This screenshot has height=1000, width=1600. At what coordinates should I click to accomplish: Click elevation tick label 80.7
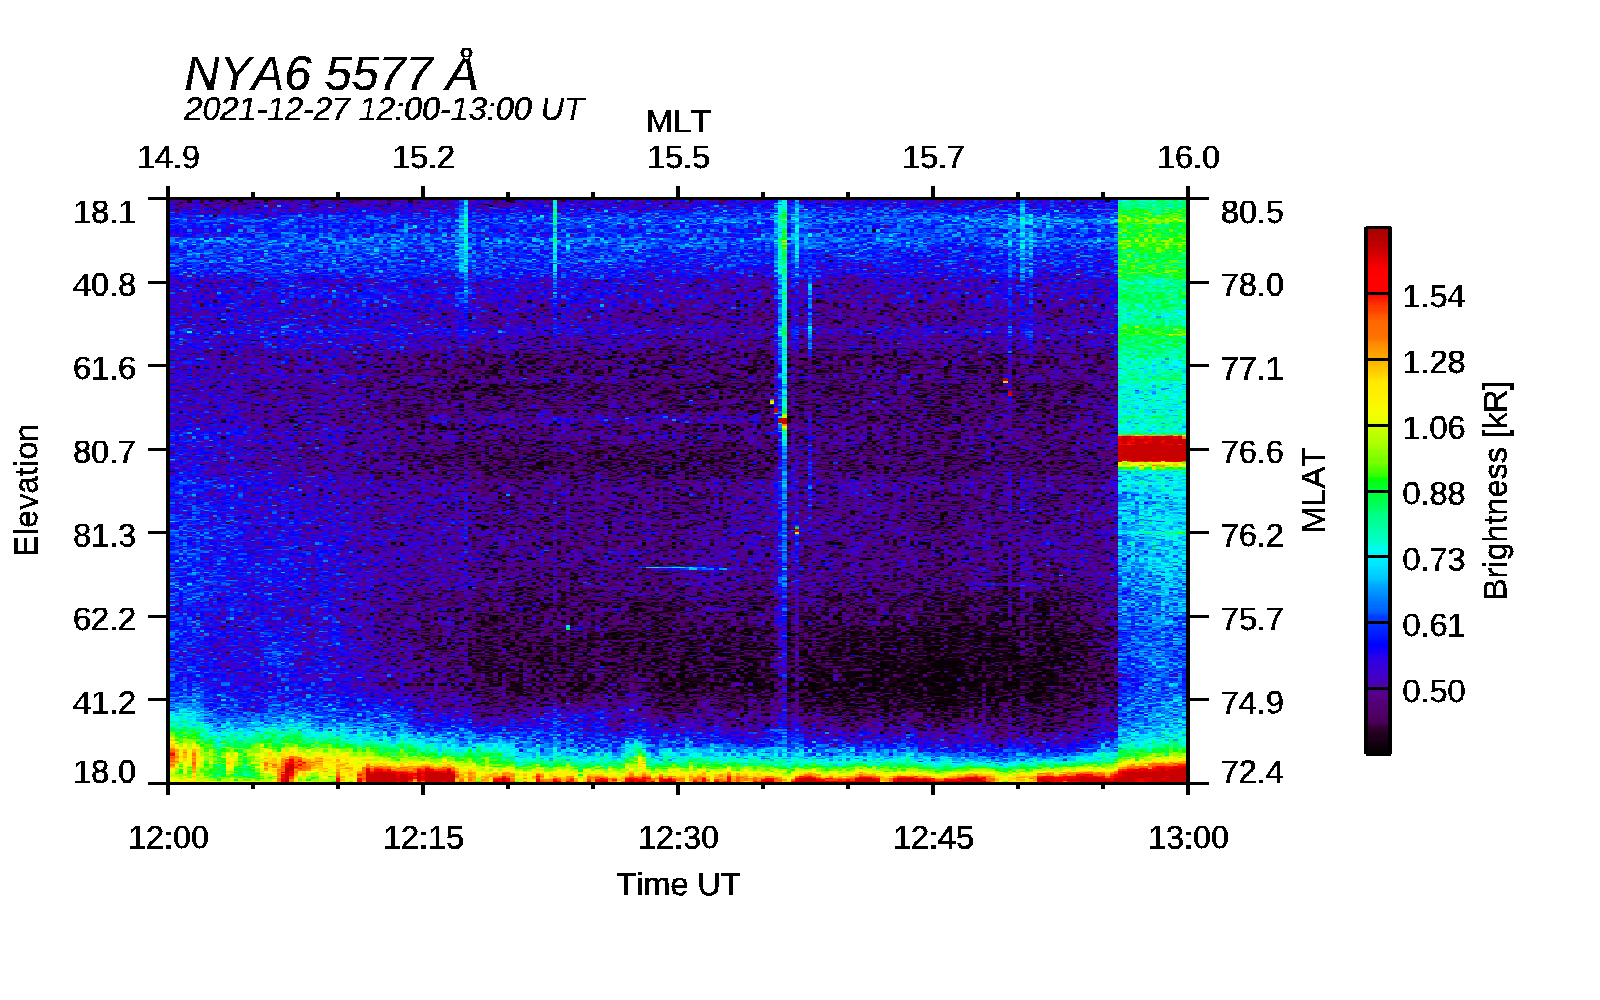(104, 452)
